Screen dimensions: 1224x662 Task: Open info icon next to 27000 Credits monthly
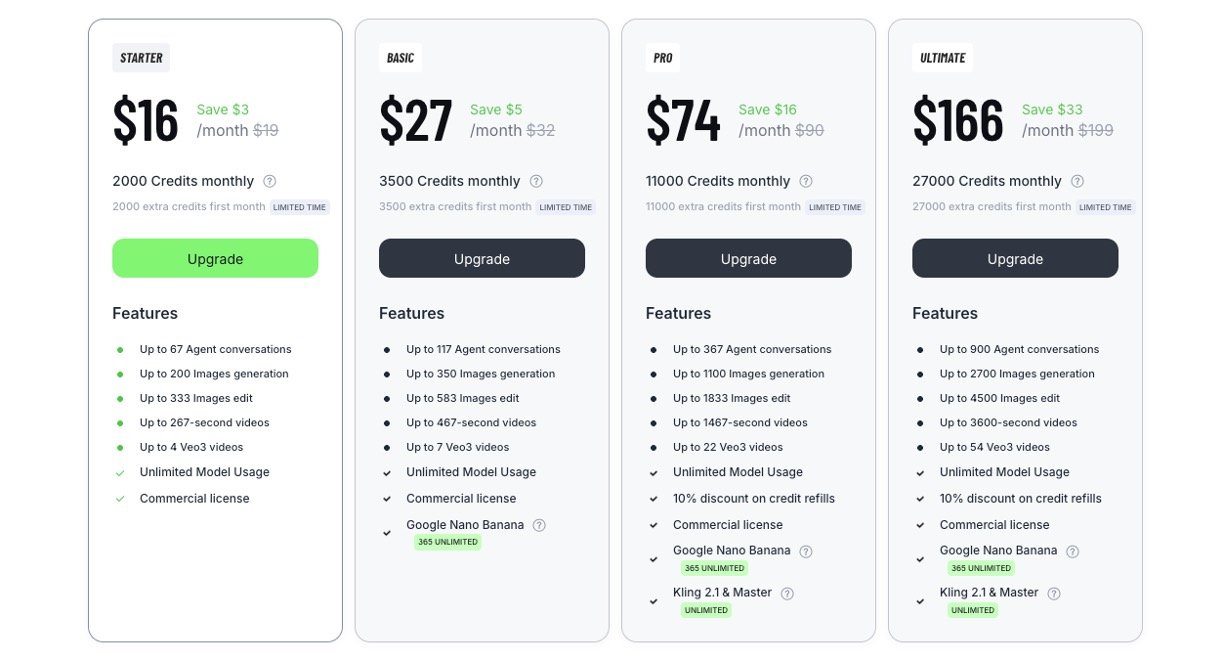tap(1077, 181)
